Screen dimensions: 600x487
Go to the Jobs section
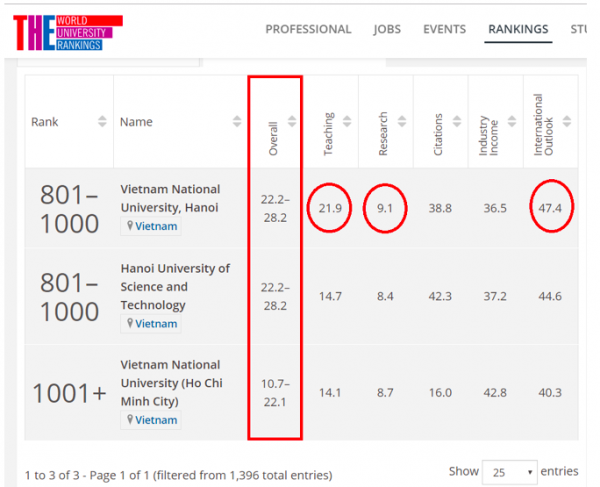click(387, 29)
